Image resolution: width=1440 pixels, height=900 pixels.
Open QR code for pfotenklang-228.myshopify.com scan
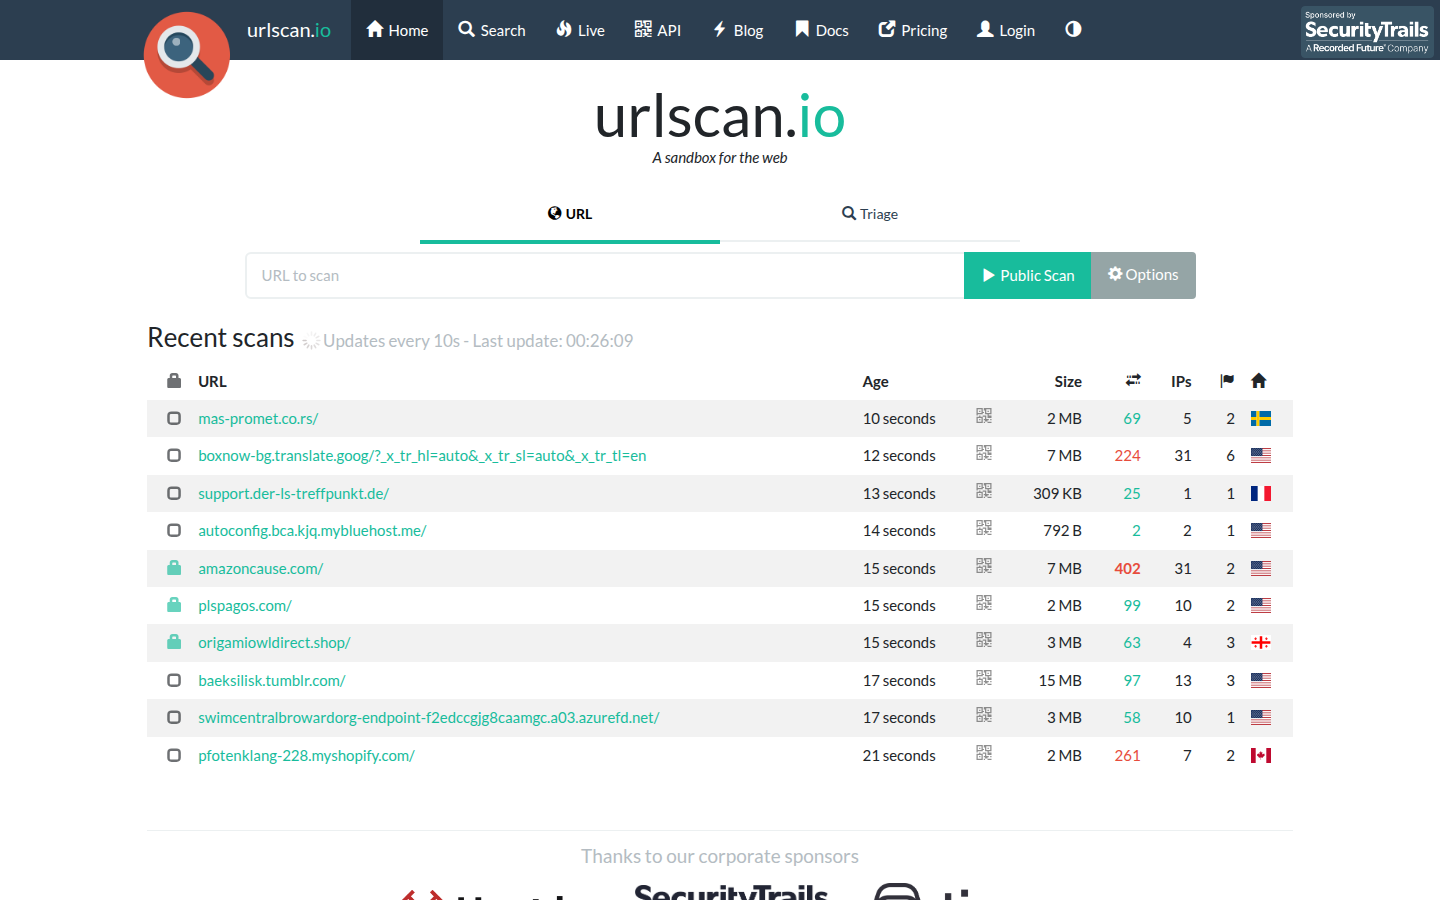point(984,753)
